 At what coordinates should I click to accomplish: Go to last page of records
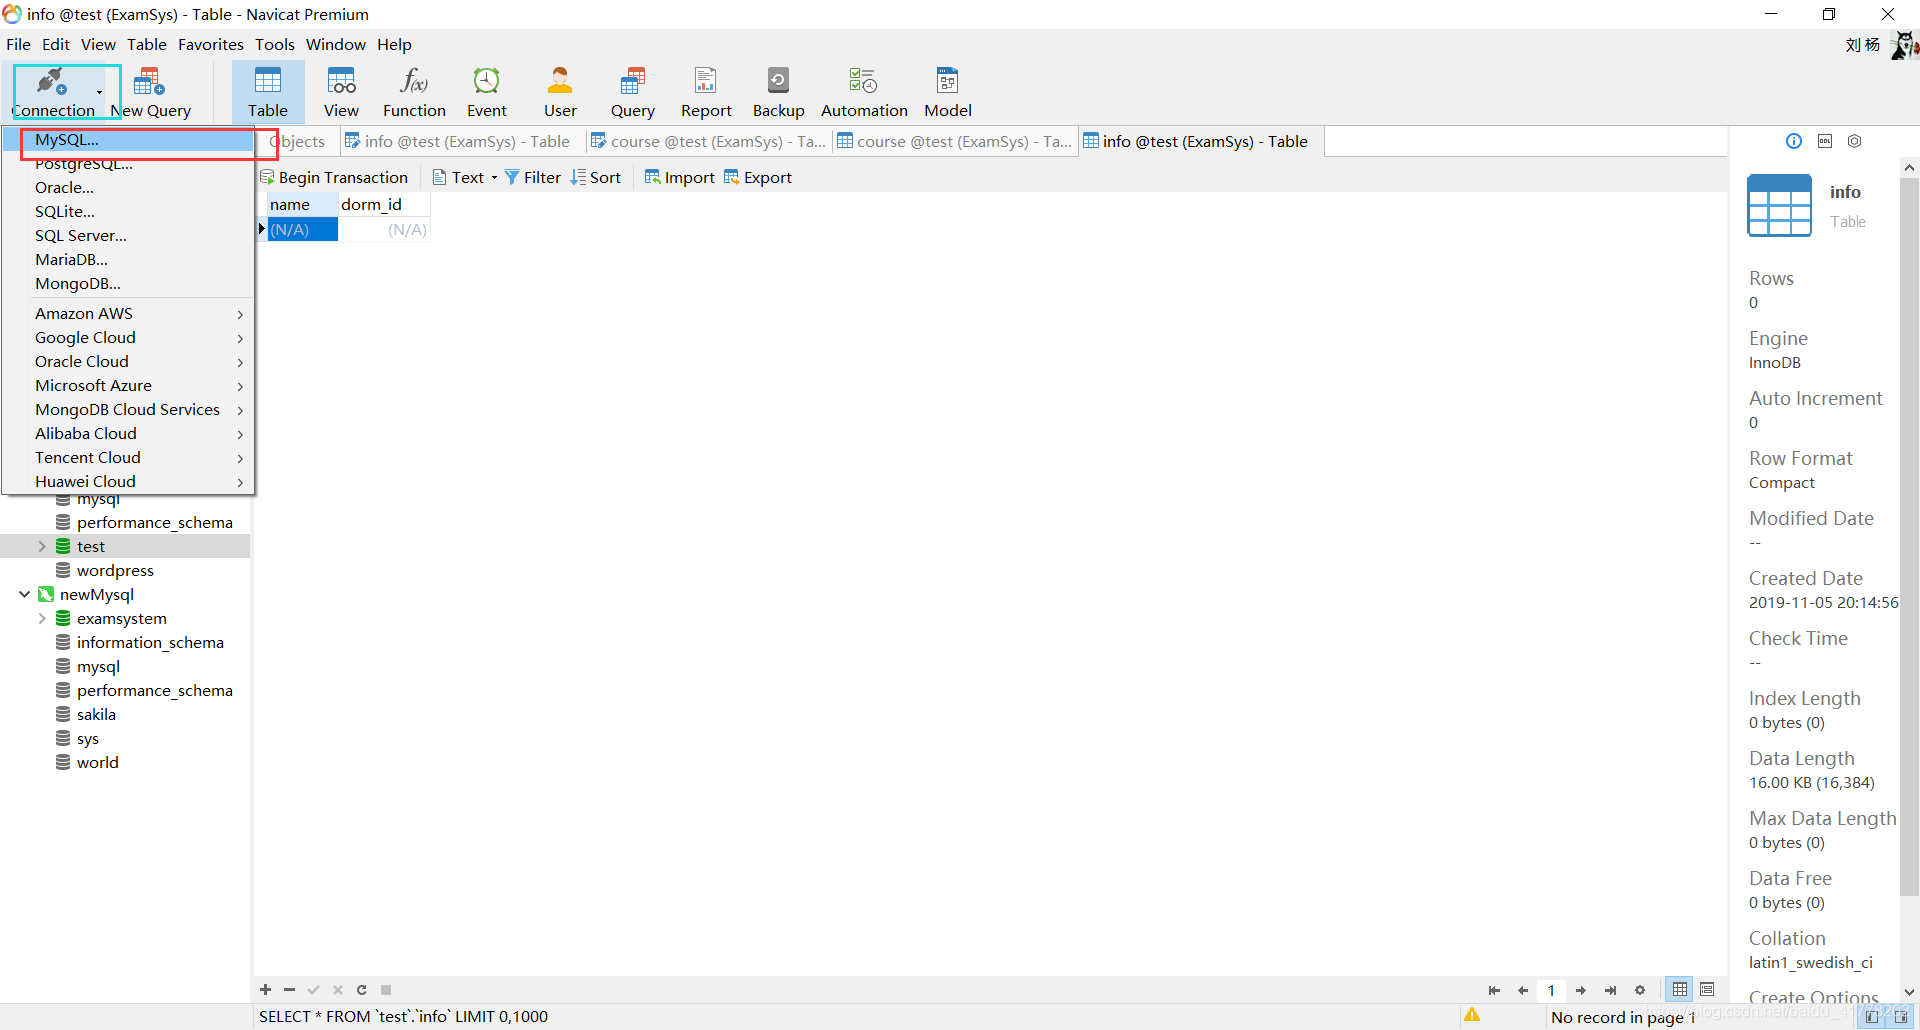(x=1610, y=990)
